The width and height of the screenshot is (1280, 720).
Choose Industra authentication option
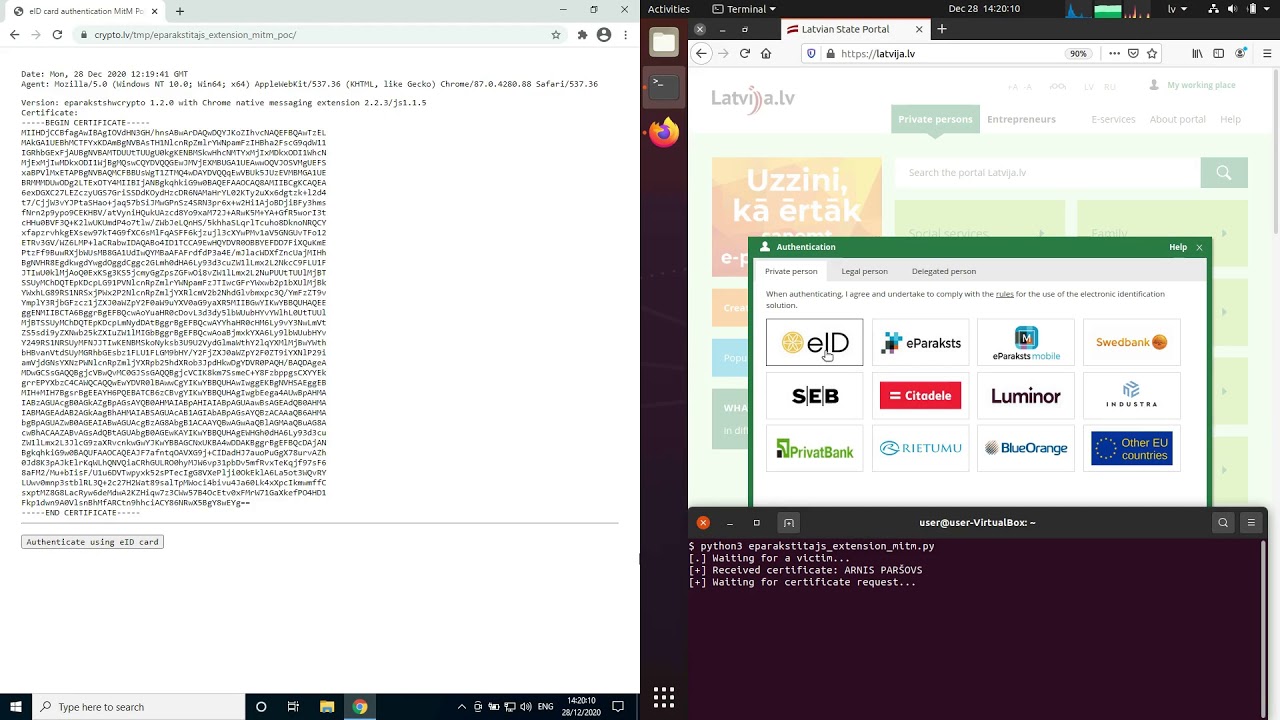pyautogui.click(x=1132, y=396)
